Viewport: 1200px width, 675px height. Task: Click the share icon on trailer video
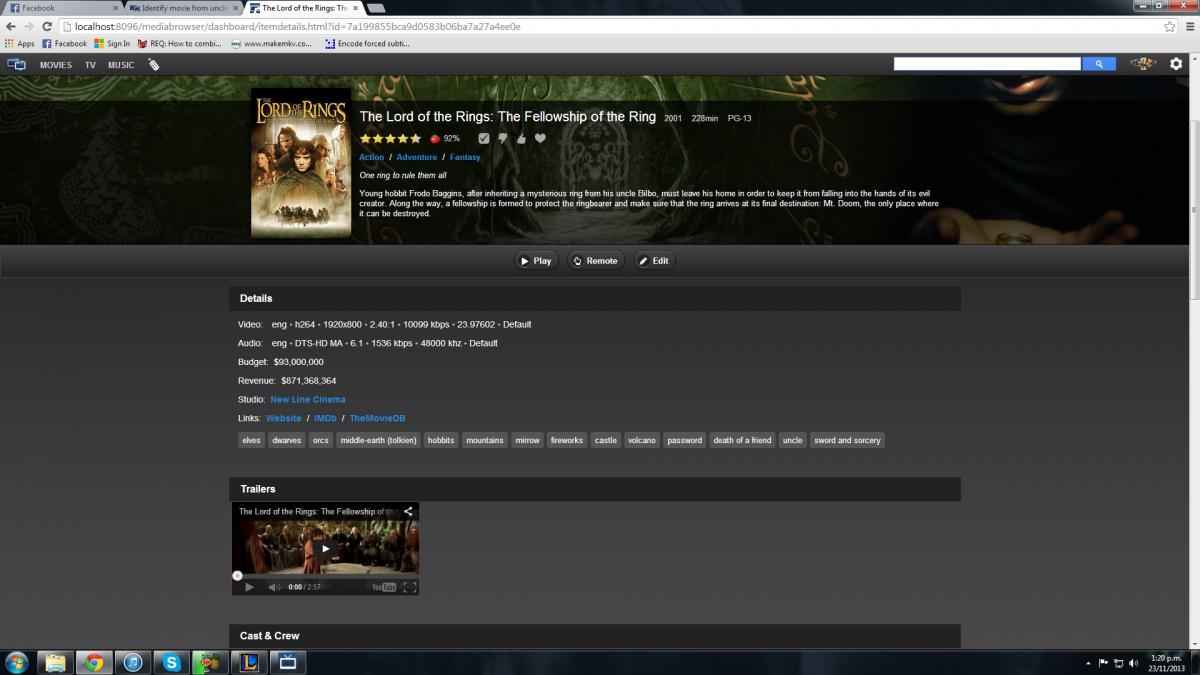click(408, 511)
